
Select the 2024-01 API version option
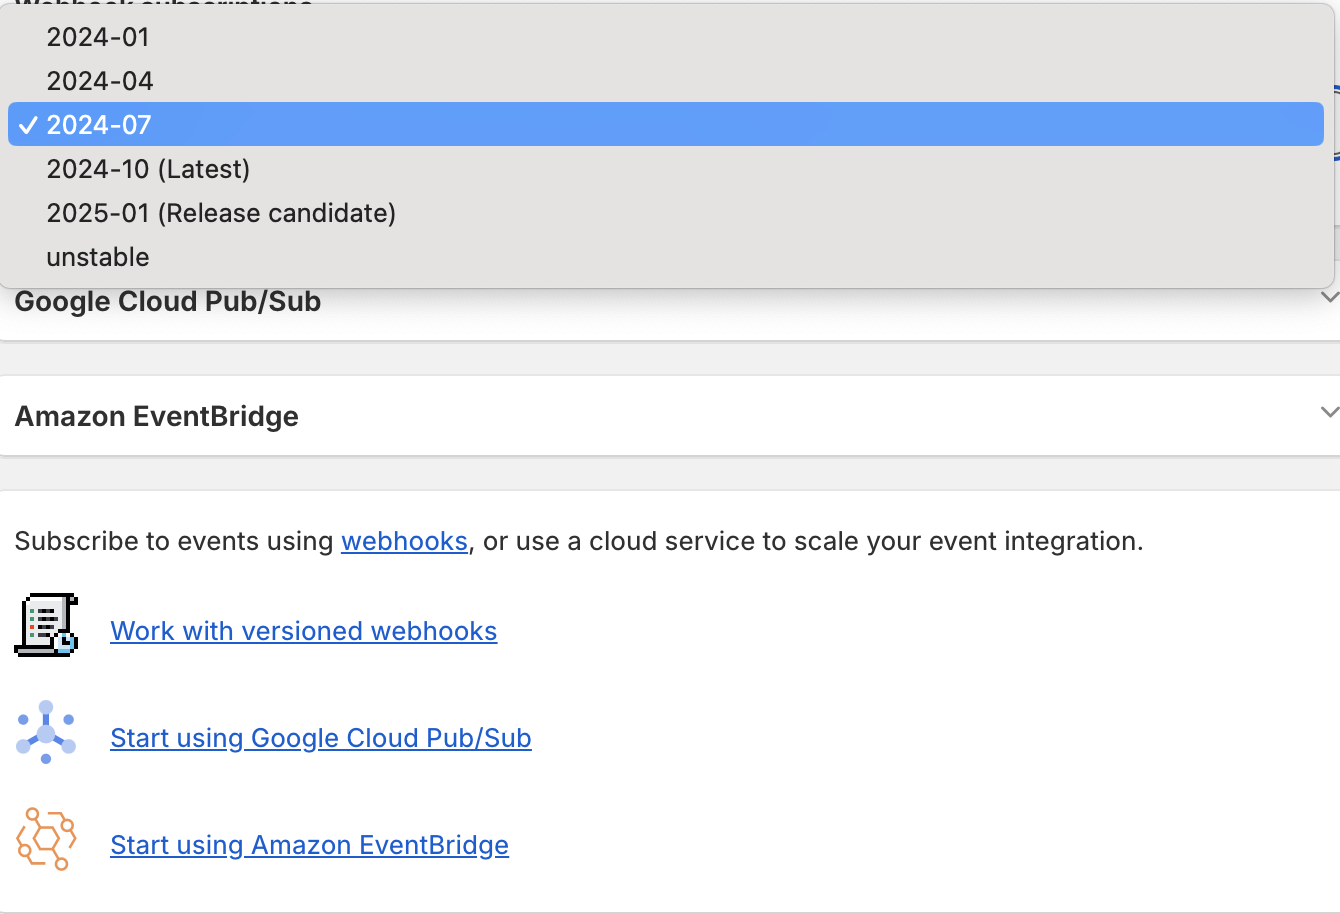pos(666,37)
